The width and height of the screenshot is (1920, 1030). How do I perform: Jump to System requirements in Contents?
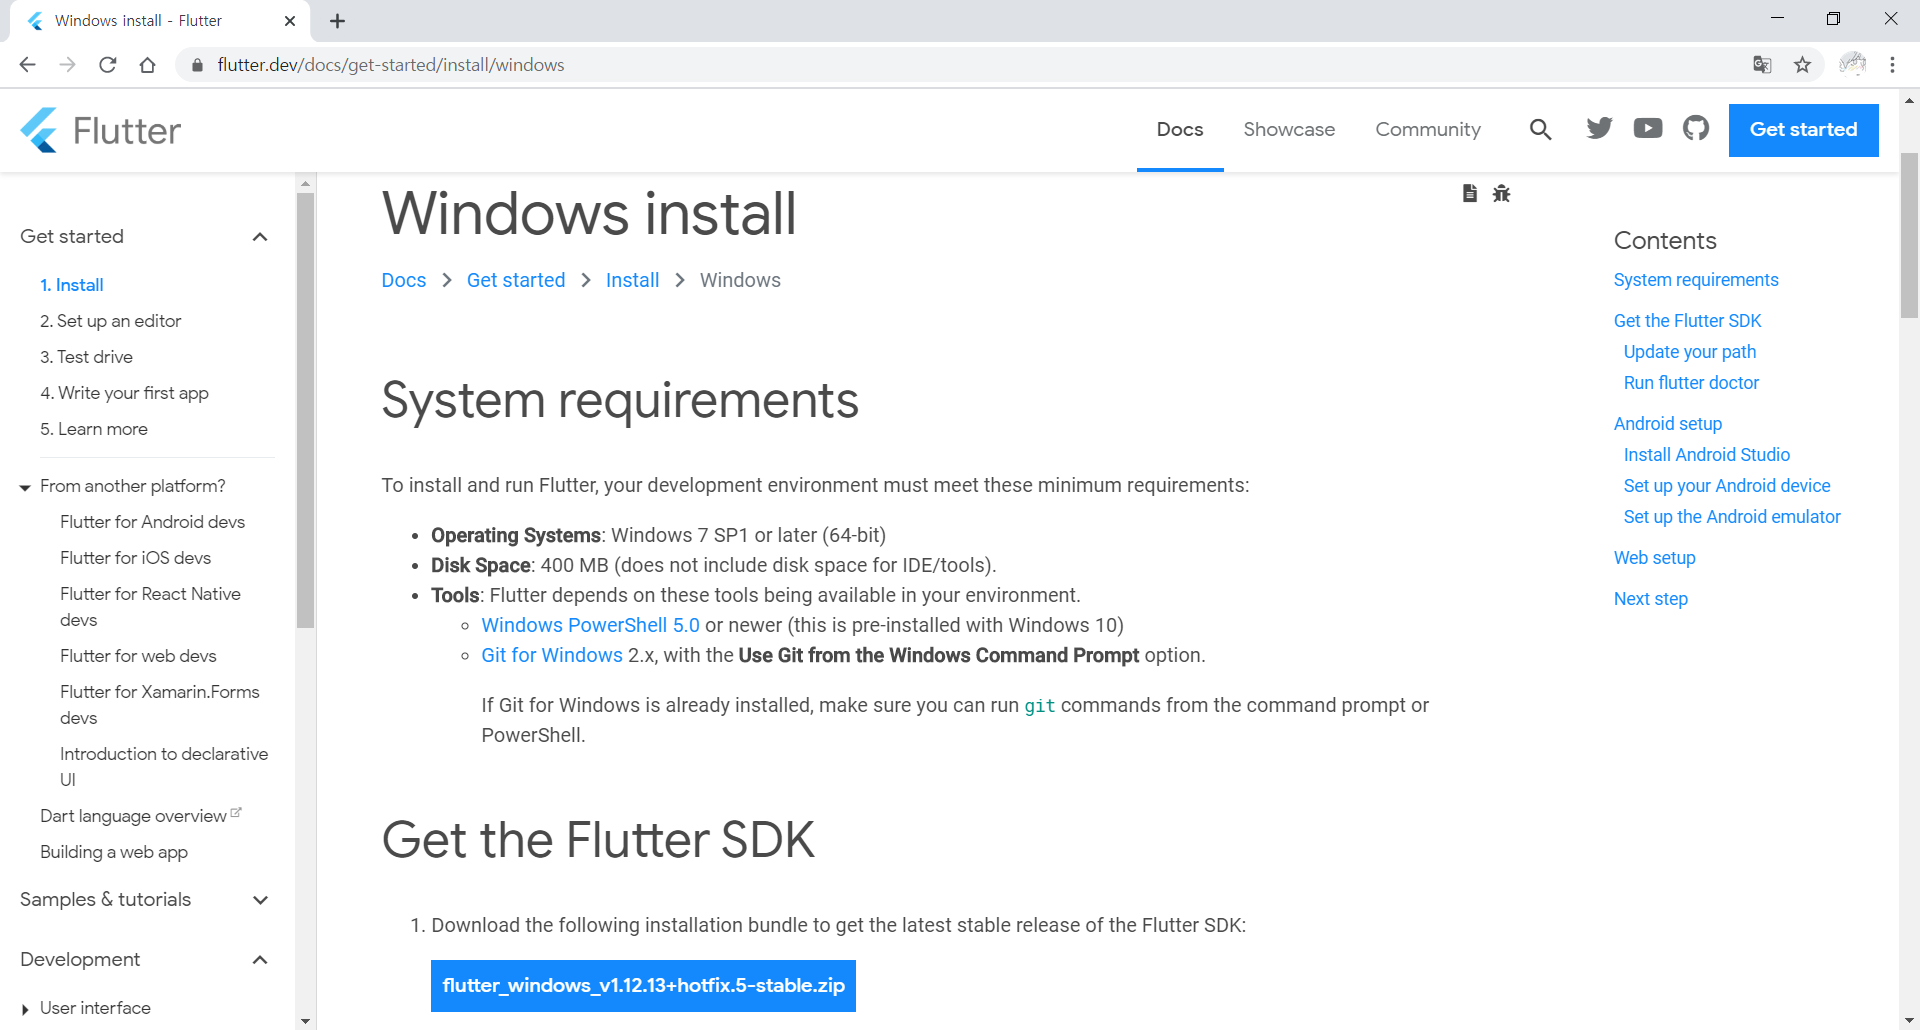click(1696, 280)
